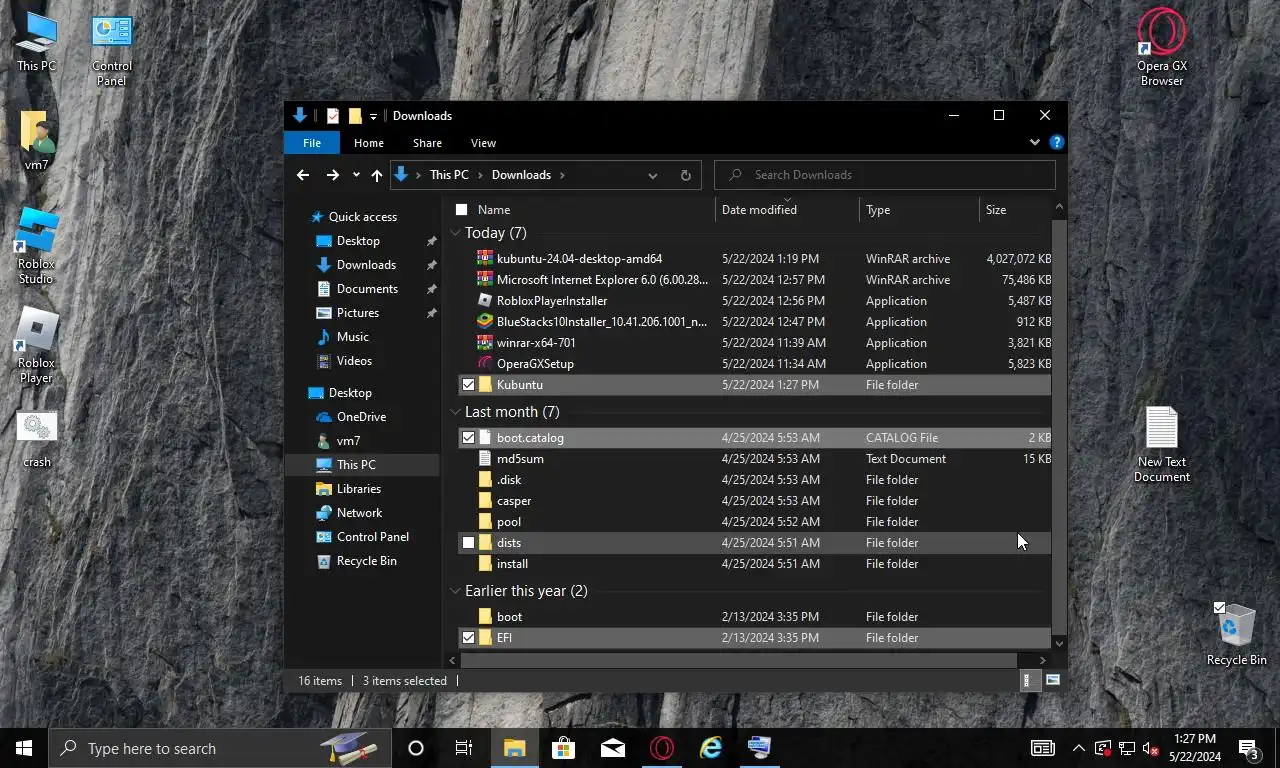Open the Customize Quick Access Toolbar dropdown

373,117
